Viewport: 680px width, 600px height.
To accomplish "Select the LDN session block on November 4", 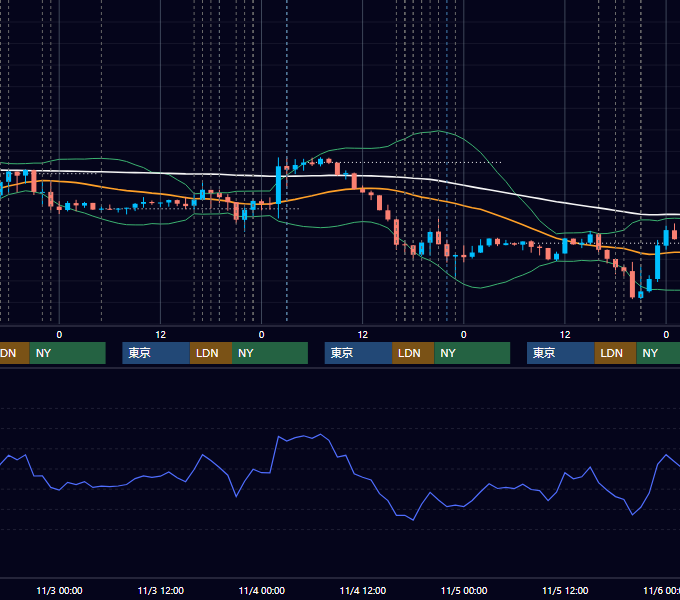I will [413, 353].
